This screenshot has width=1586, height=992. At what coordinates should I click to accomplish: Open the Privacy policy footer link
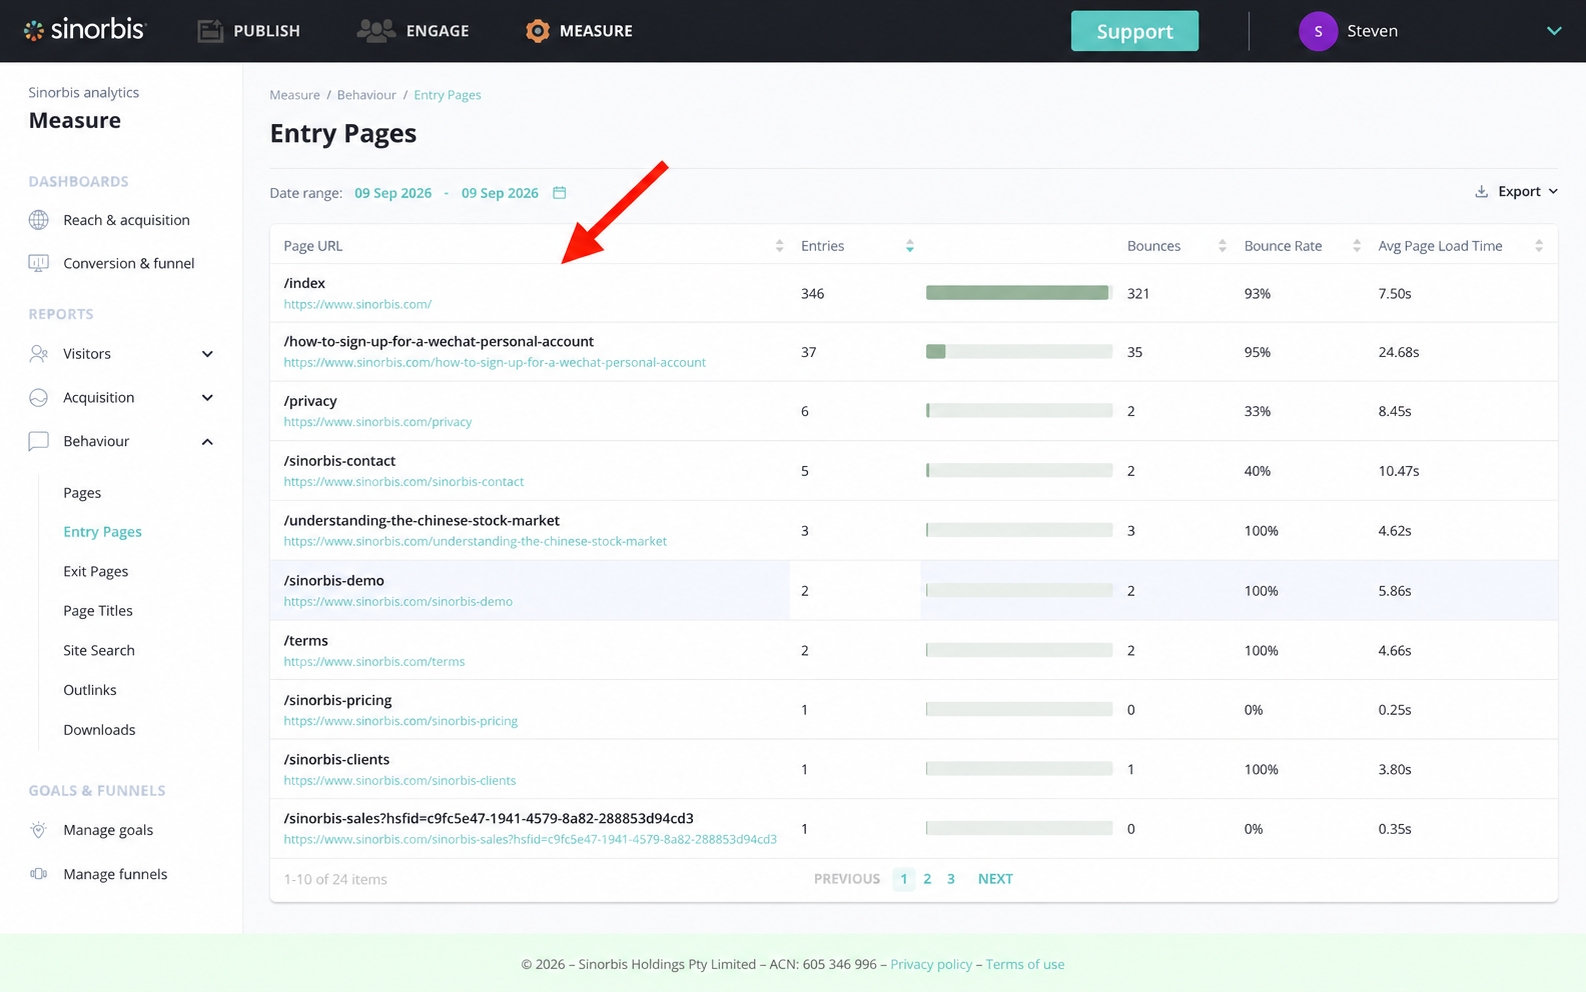pos(931,965)
